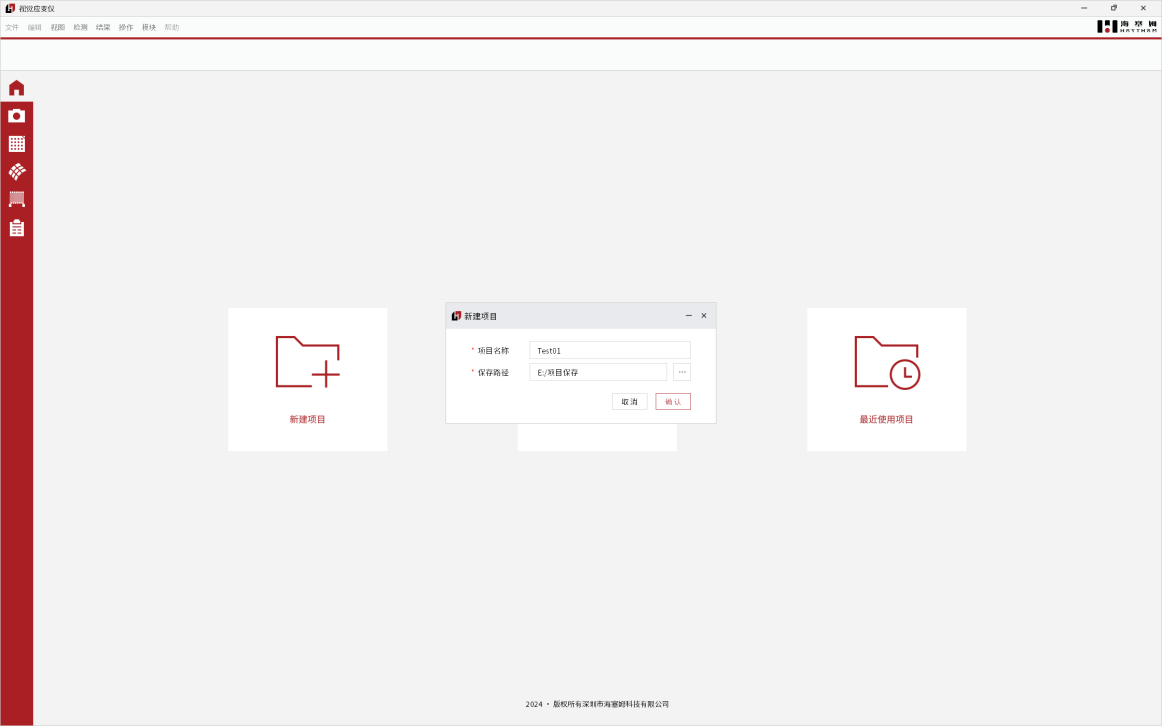Close the 新建项目 dialog
This screenshot has height=726, width=1162.
pyautogui.click(x=704, y=316)
